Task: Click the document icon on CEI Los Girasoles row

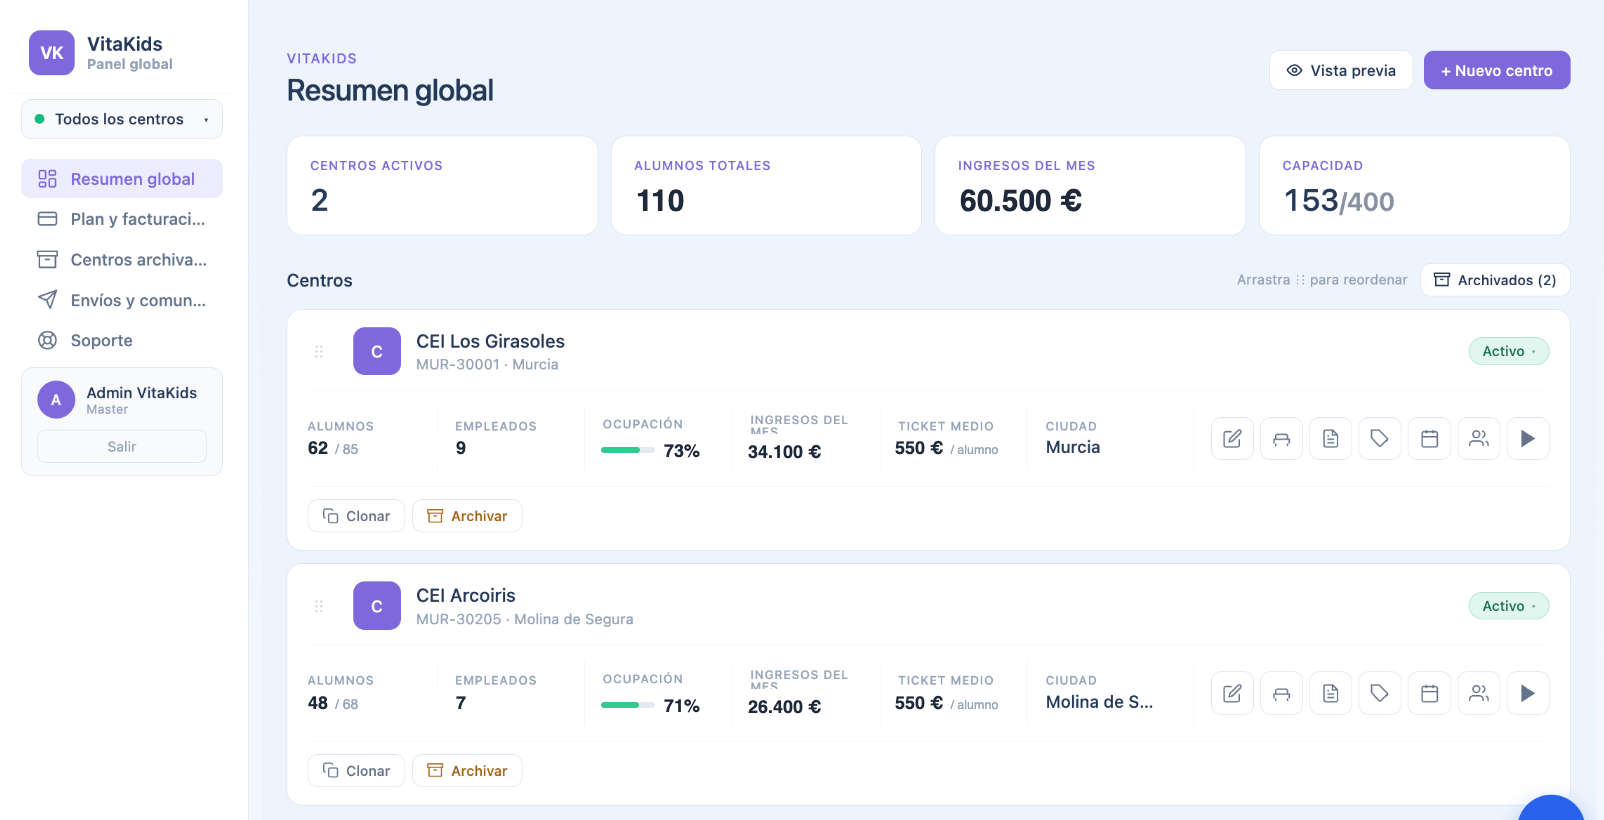Action: point(1330,438)
